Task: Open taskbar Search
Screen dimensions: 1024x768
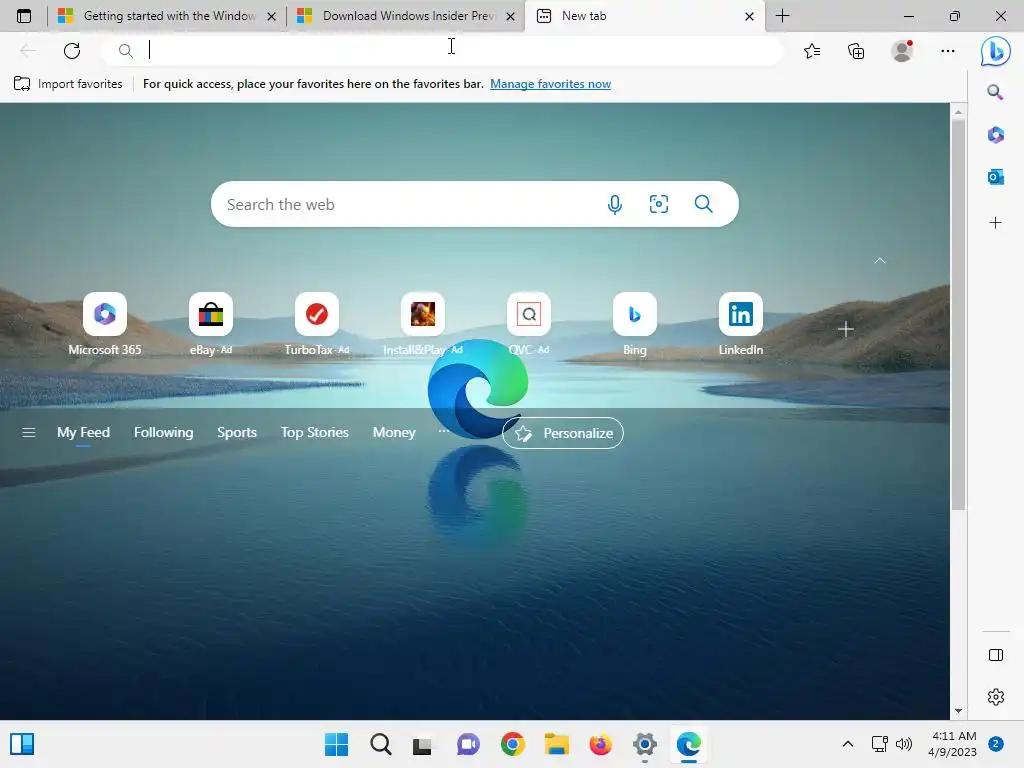Action: [x=380, y=744]
